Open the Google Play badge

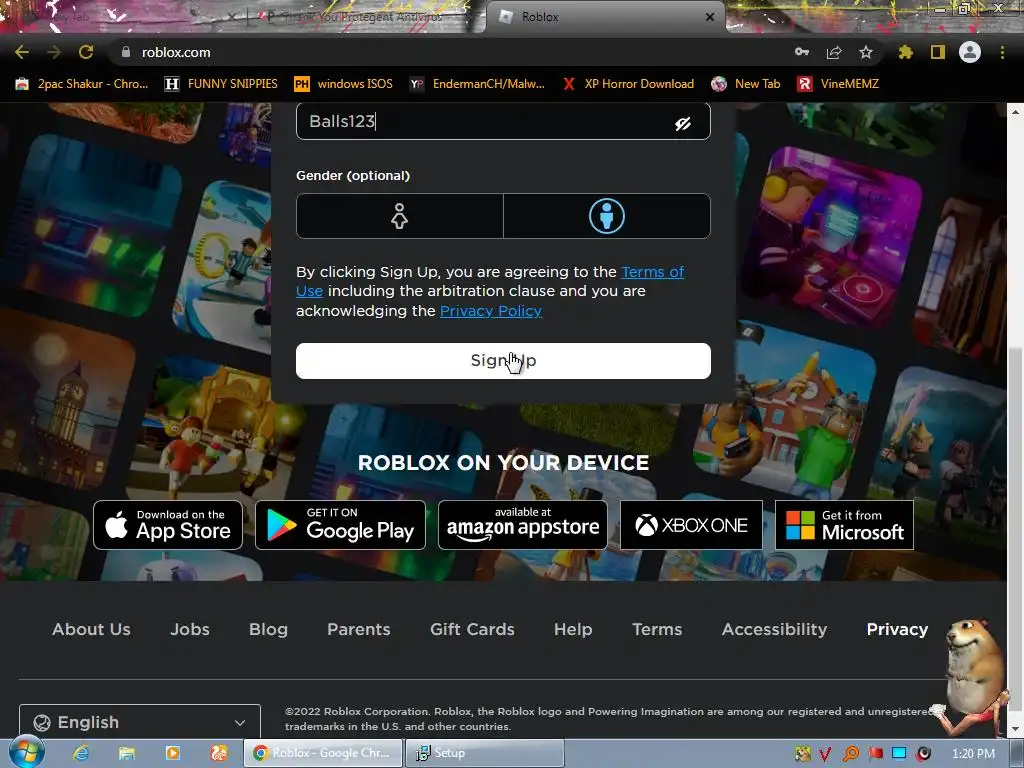coord(340,525)
